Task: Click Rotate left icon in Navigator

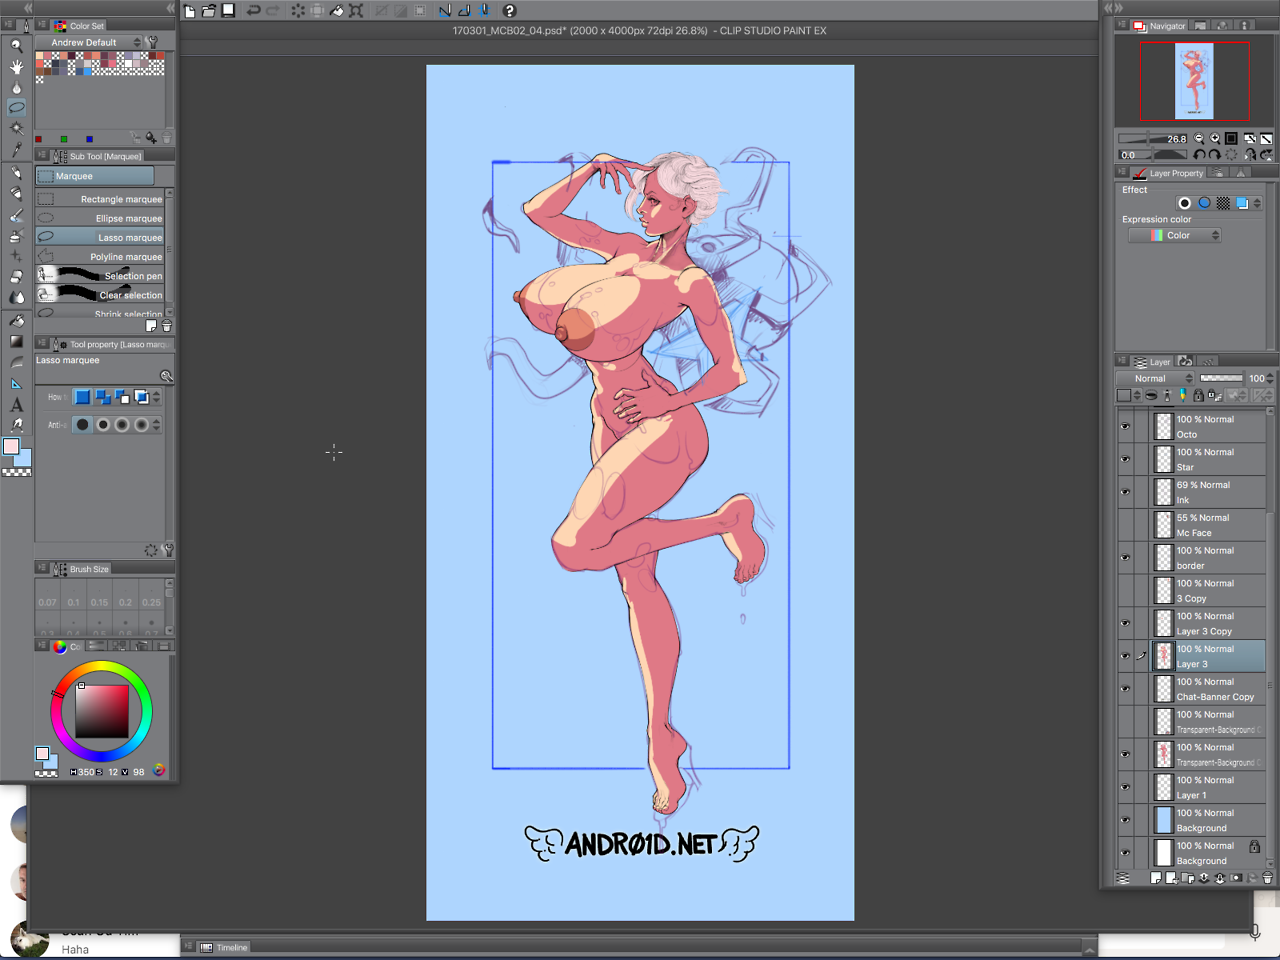Action: pos(1199,155)
